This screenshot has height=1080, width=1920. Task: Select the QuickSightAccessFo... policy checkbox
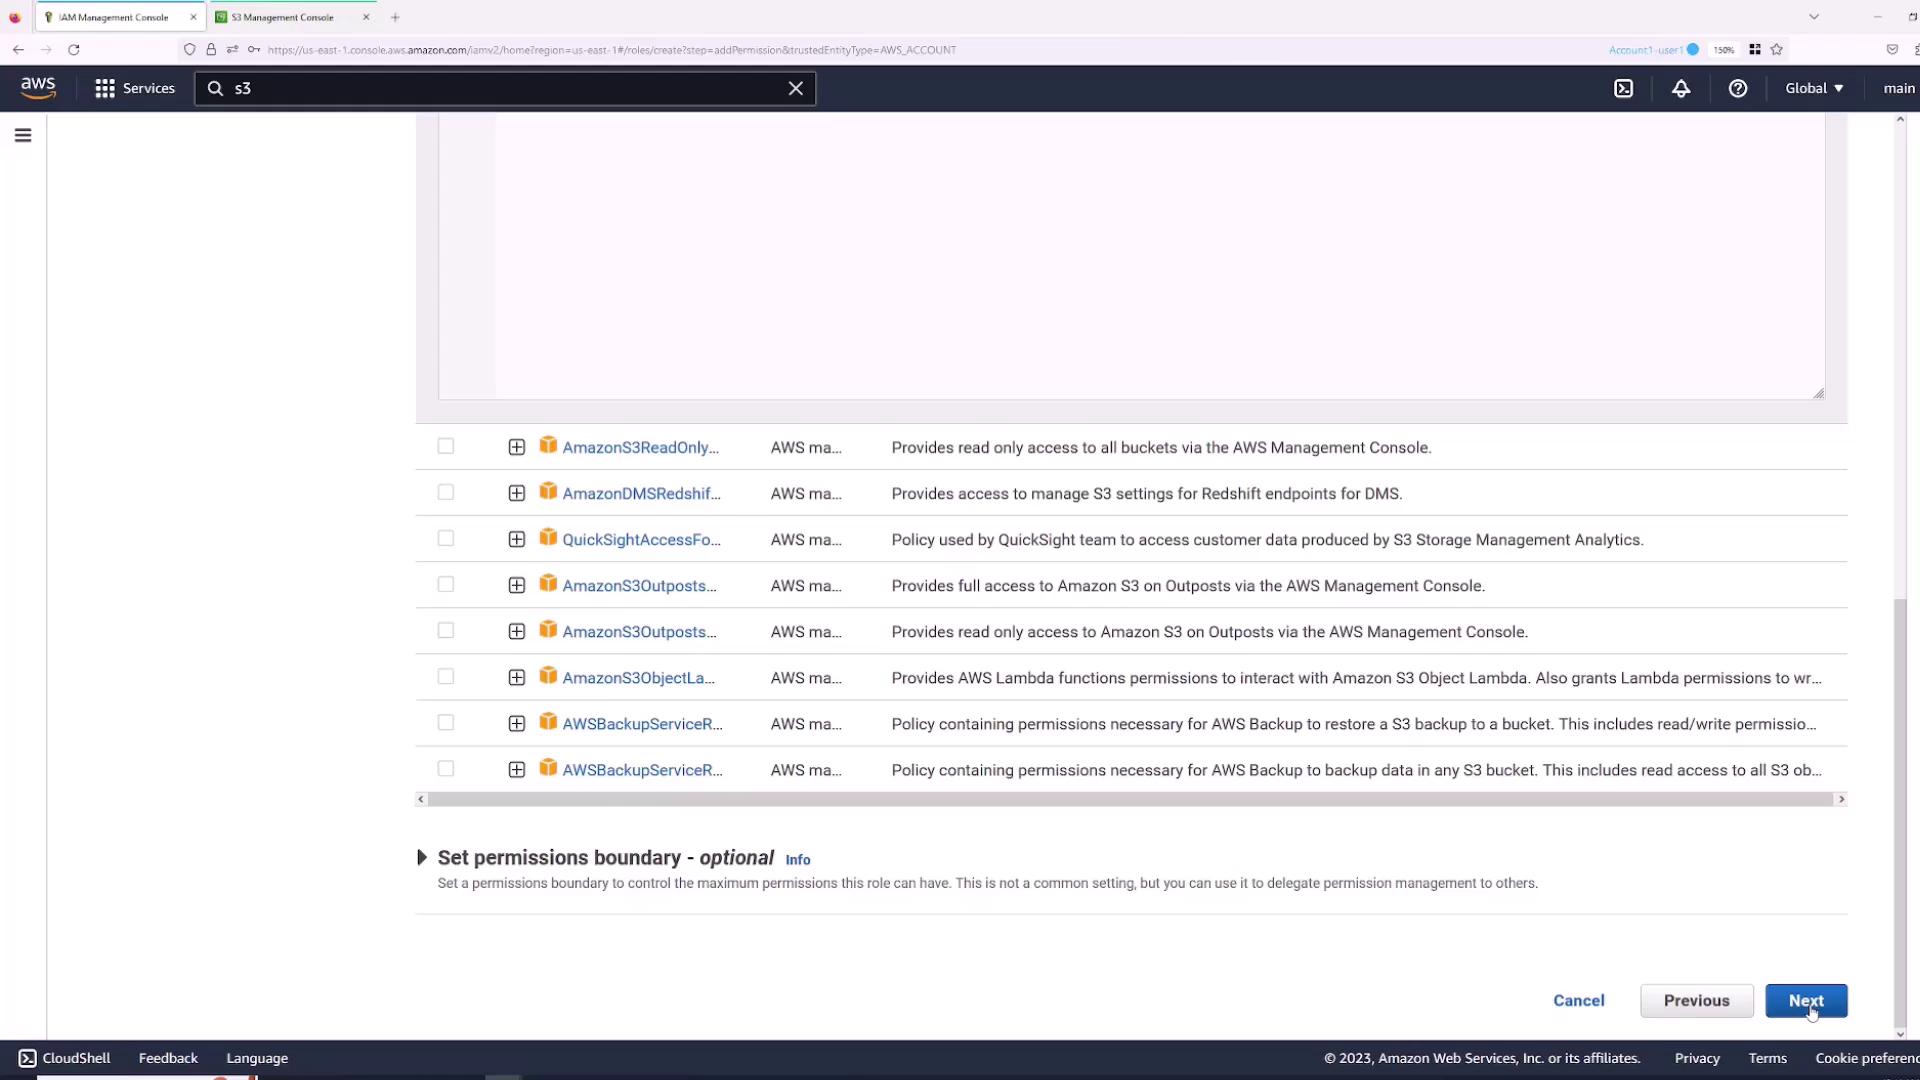point(446,539)
